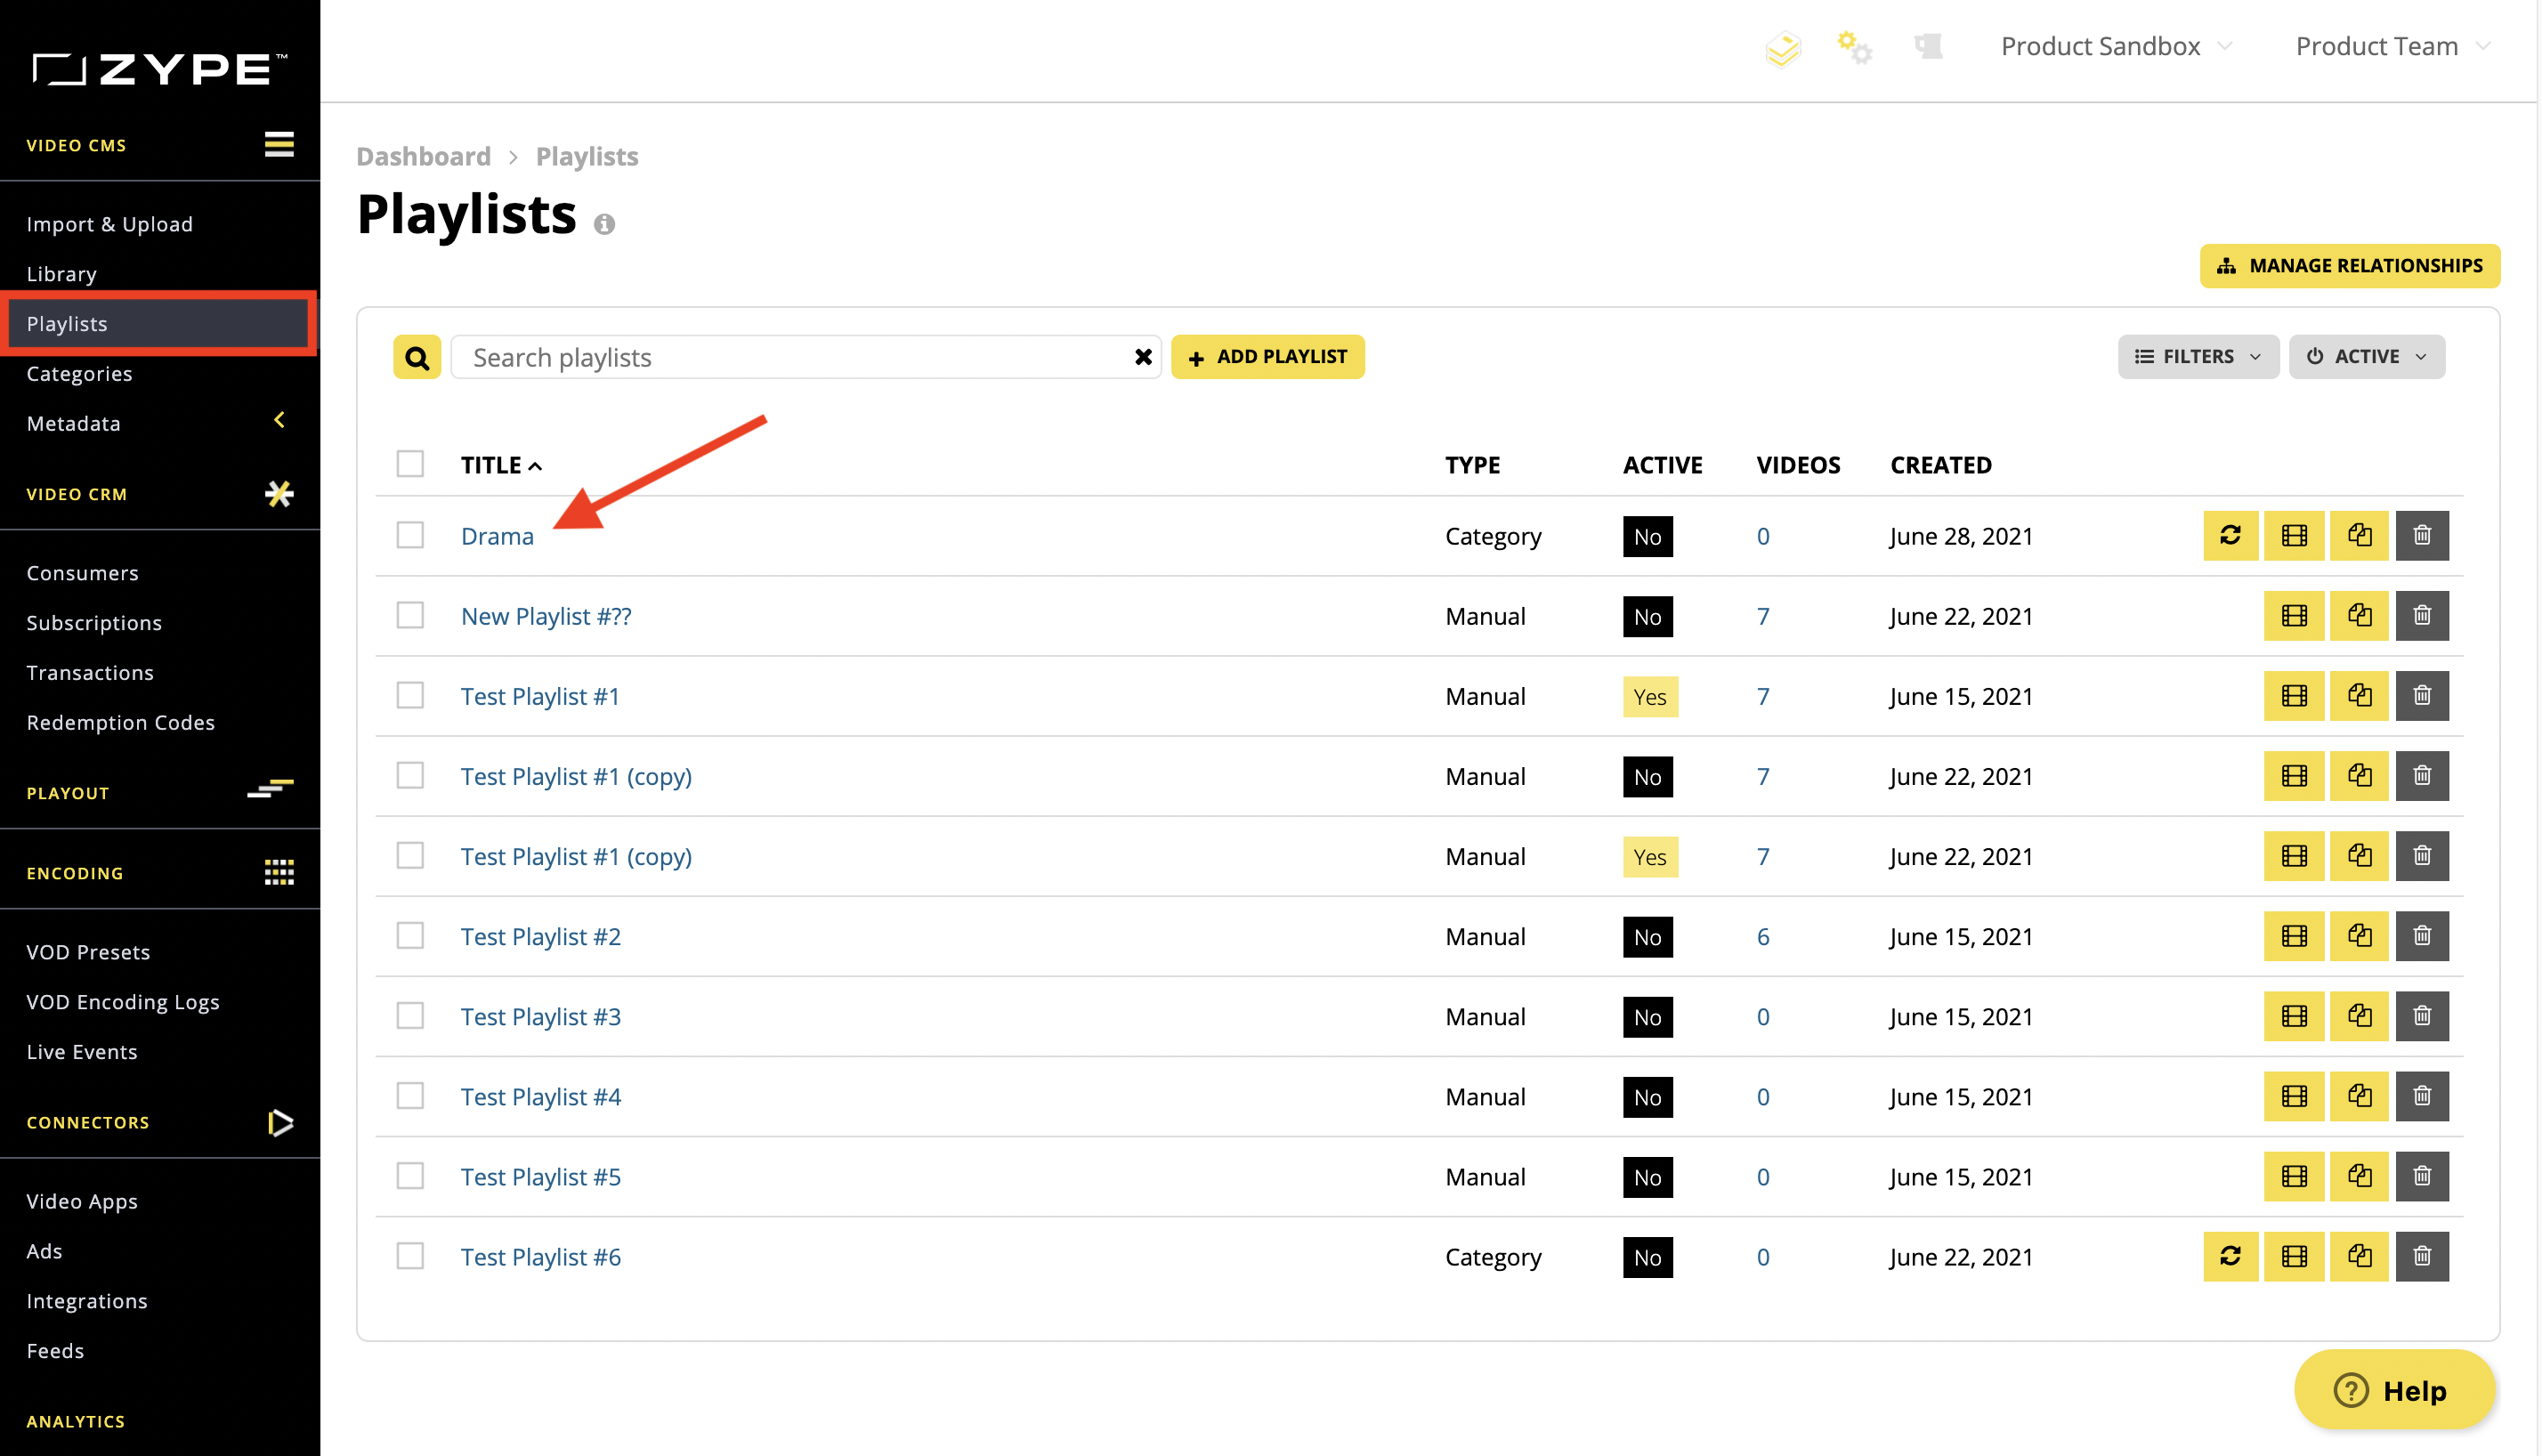Open the Filters dropdown
The image size is (2542, 1456).
(2198, 357)
